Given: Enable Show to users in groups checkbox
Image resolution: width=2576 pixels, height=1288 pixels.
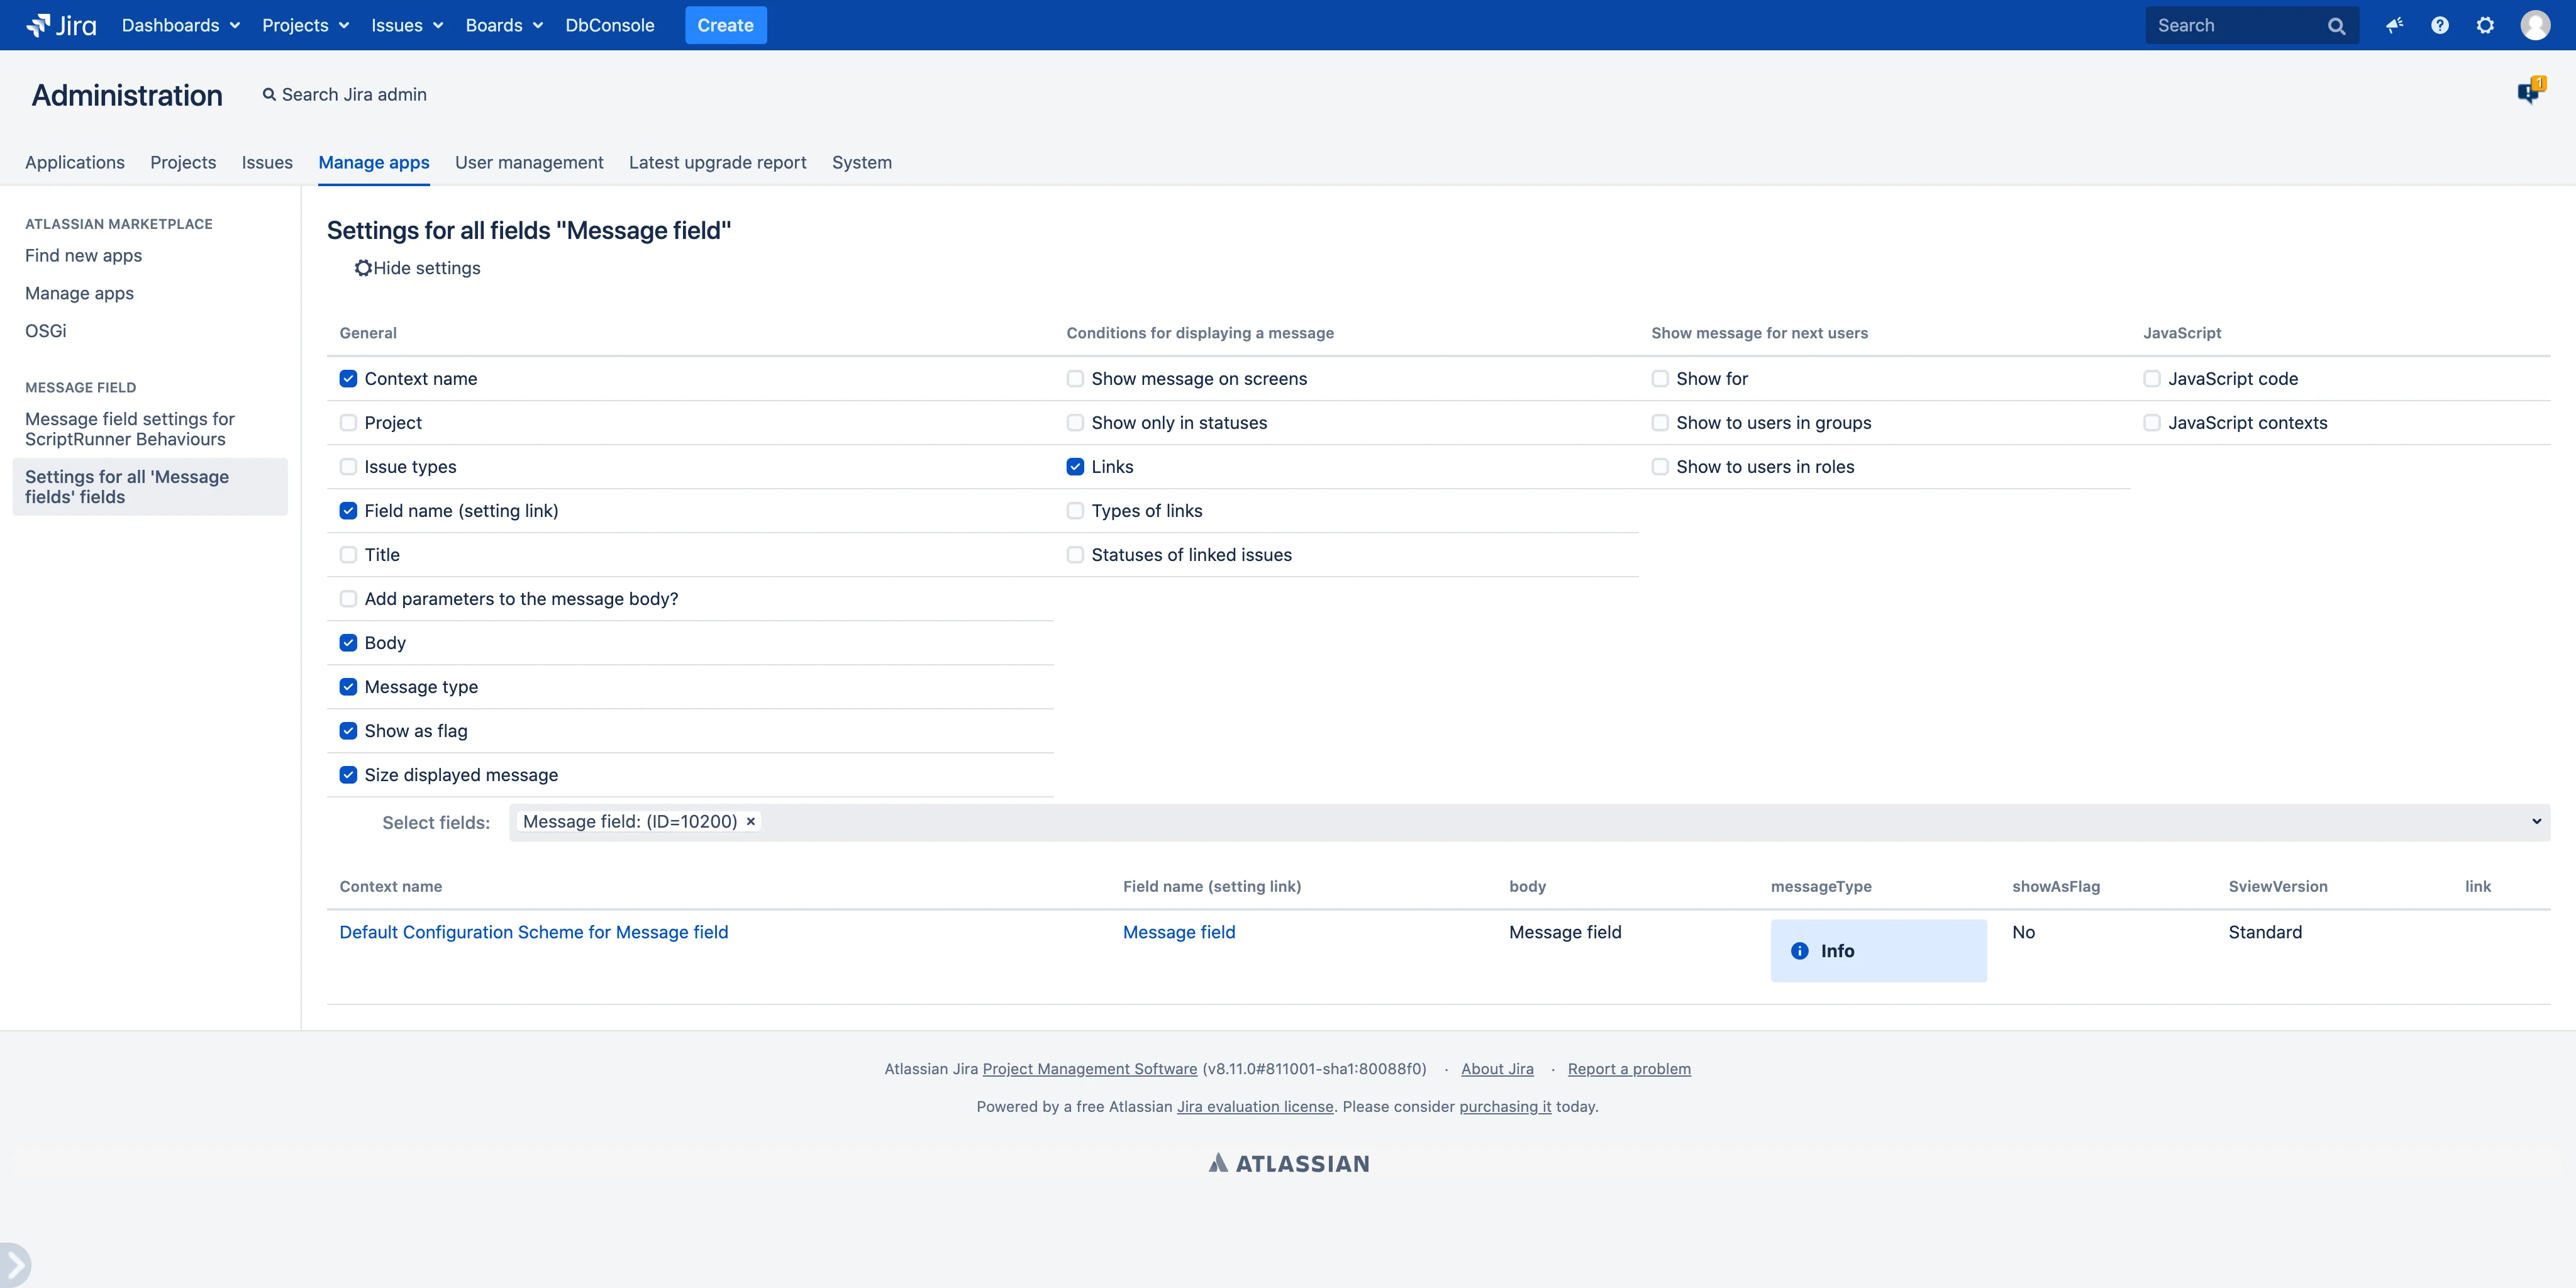Looking at the screenshot, I should point(1660,423).
